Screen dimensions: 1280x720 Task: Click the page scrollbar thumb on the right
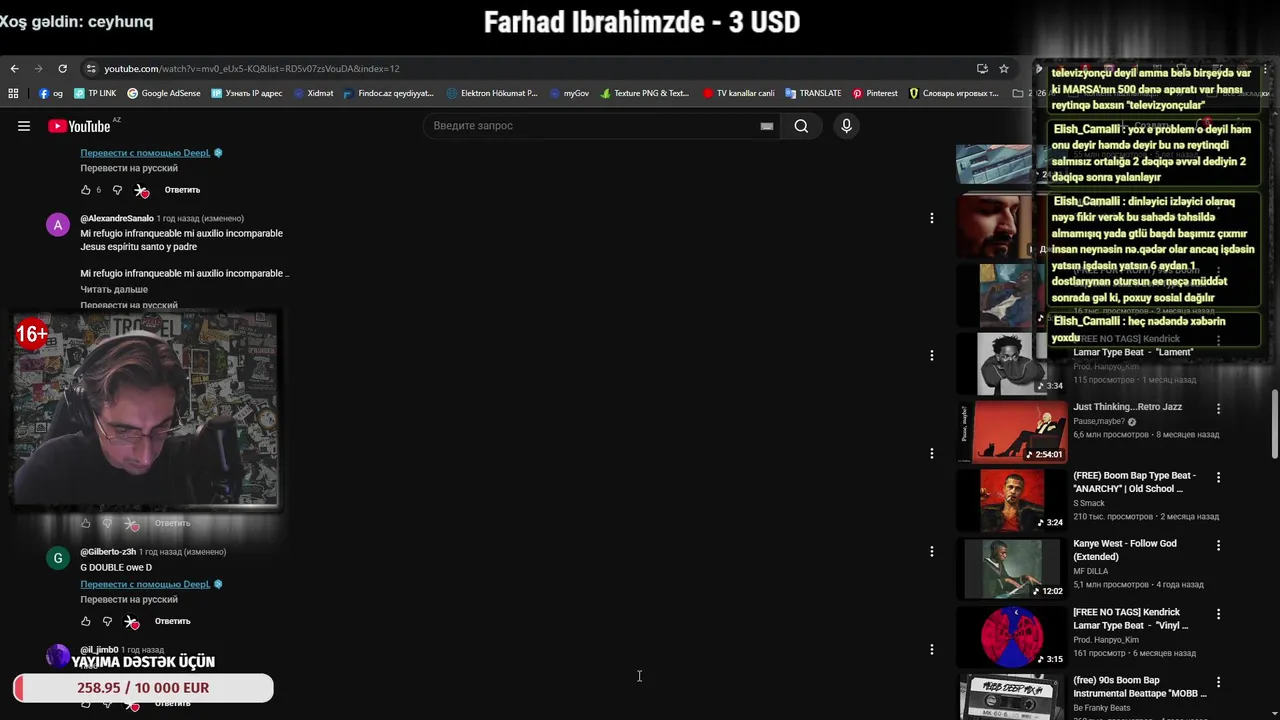pos(1274,422)
